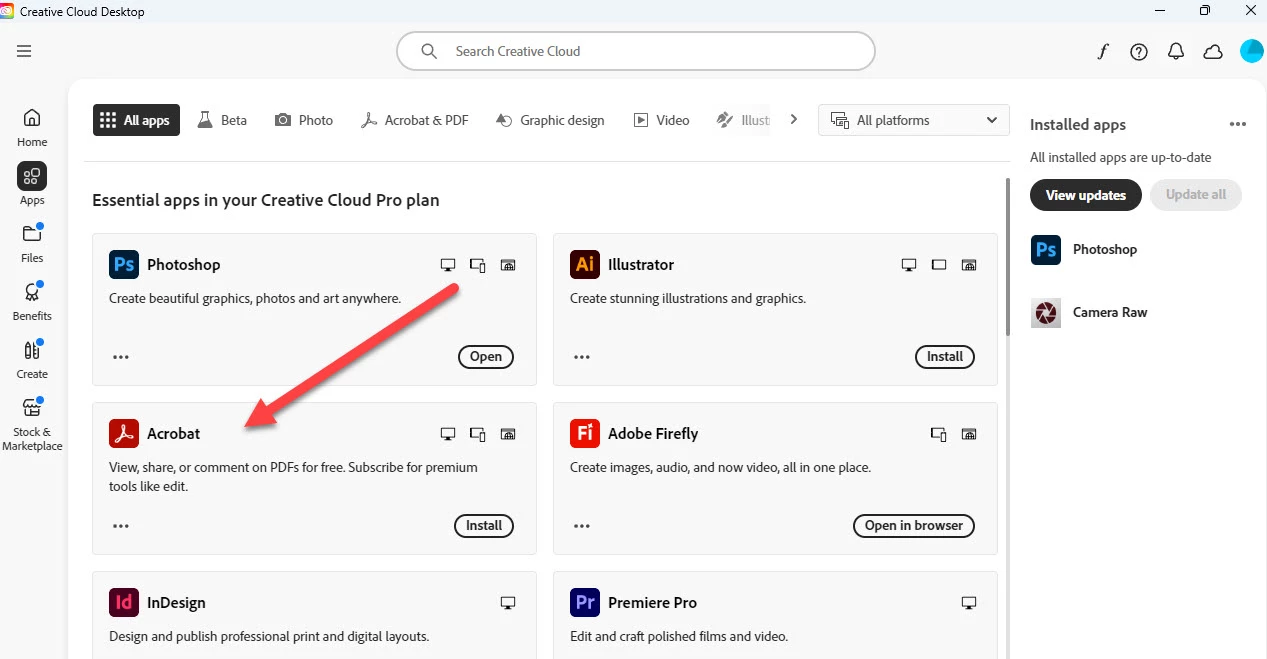1267x659 pixels.
Task: Click 'All installed apps are up-to-date' text
Action: point(1121,158)
